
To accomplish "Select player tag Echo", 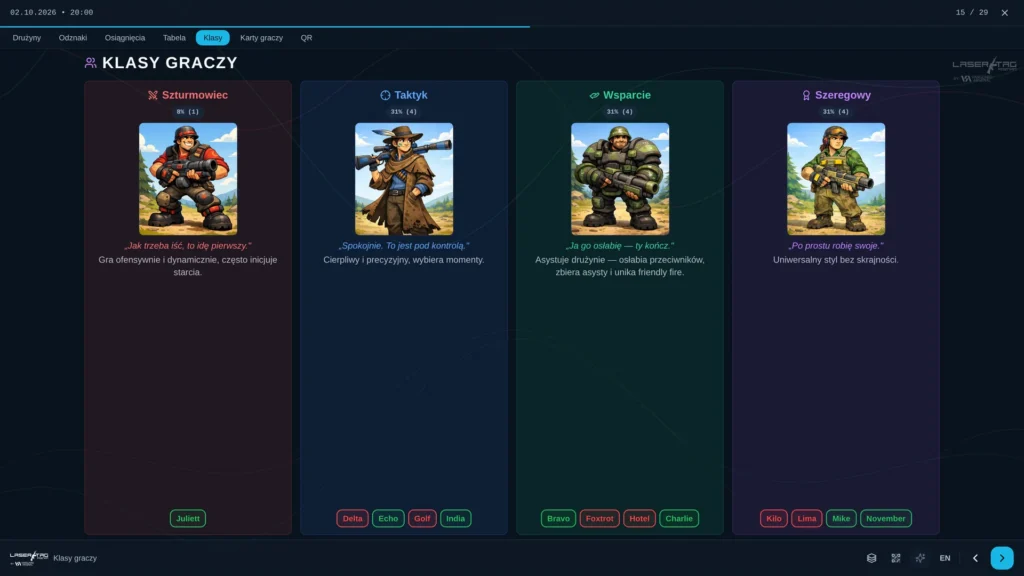I will tap(388, 519).
